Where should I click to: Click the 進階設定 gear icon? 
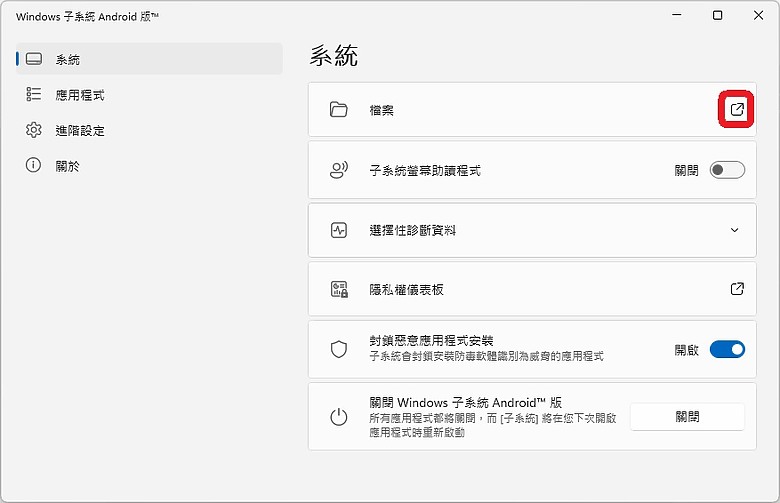pyautogui.click(x=33, y=130)
